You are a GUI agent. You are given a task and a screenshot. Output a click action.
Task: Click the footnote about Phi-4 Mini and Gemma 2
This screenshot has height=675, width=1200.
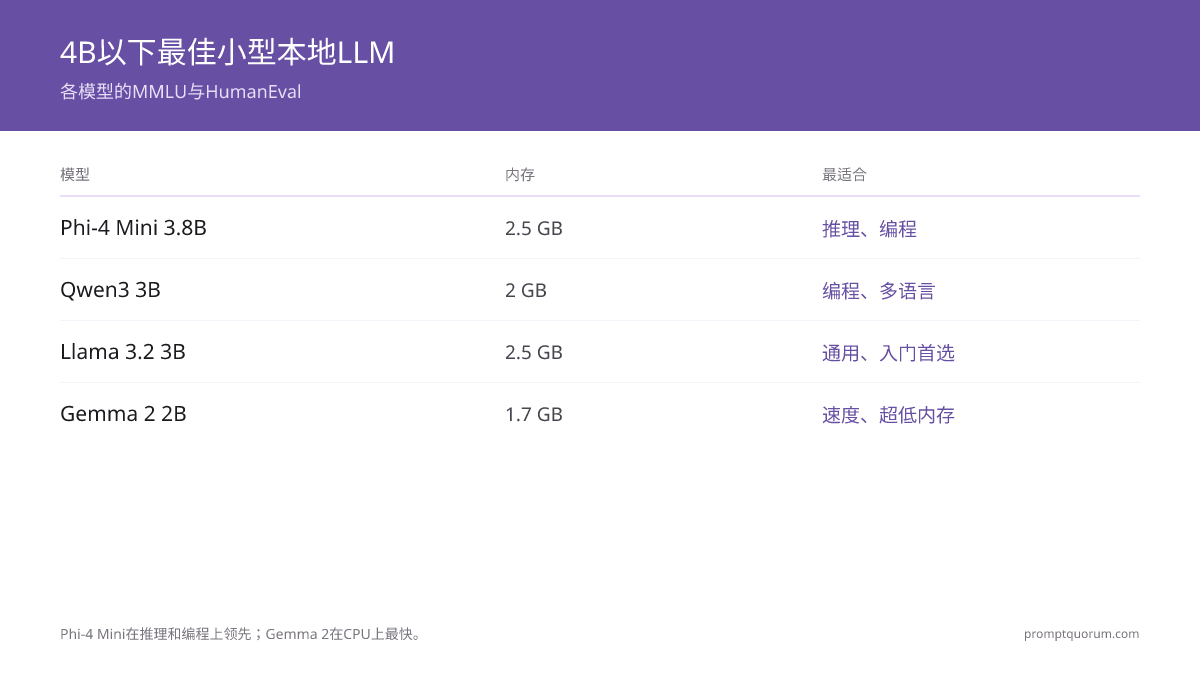click(x=243, y=634)
